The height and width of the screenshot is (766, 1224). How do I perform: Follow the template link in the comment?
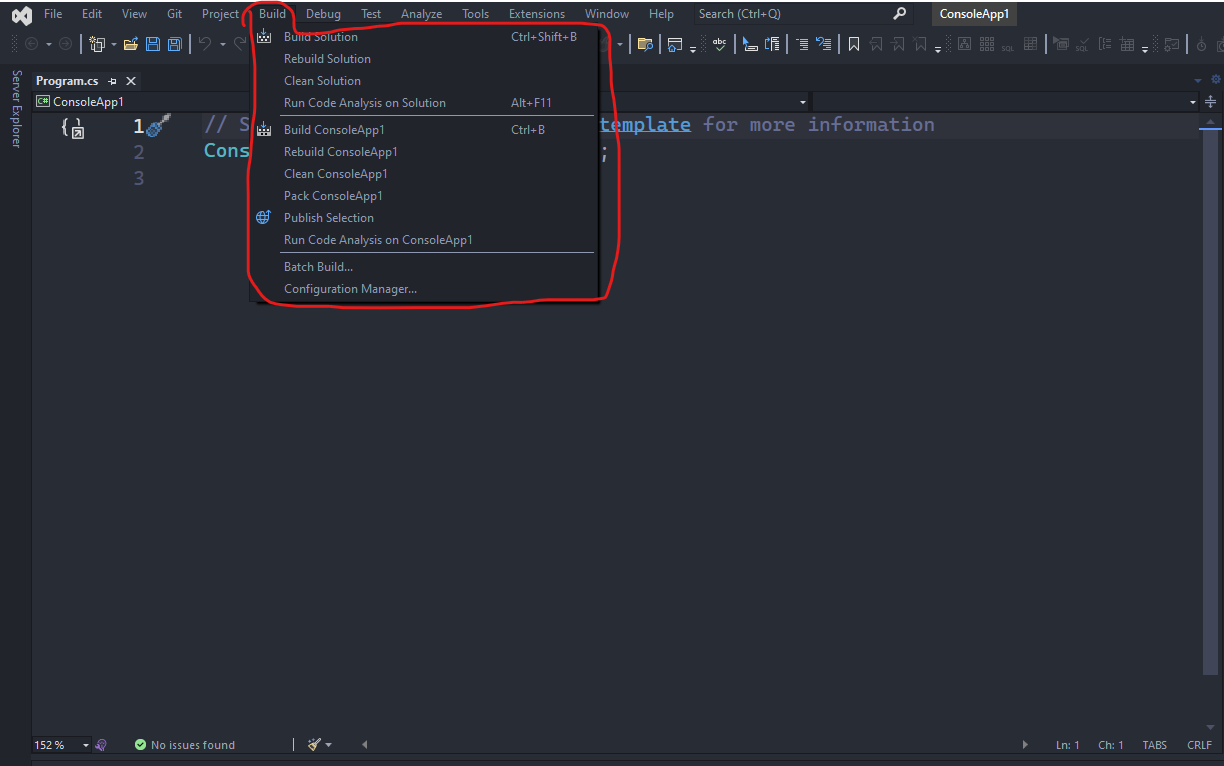[x=644, y=124]
